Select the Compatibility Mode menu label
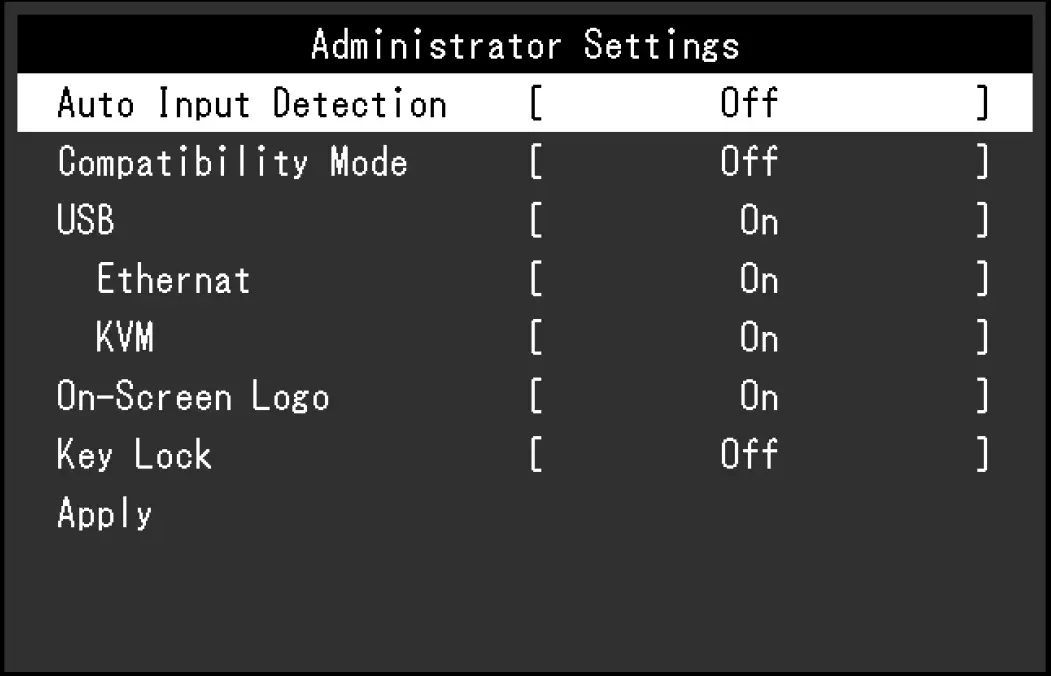This screenshot has height=676, width=1051. point(232,162)
